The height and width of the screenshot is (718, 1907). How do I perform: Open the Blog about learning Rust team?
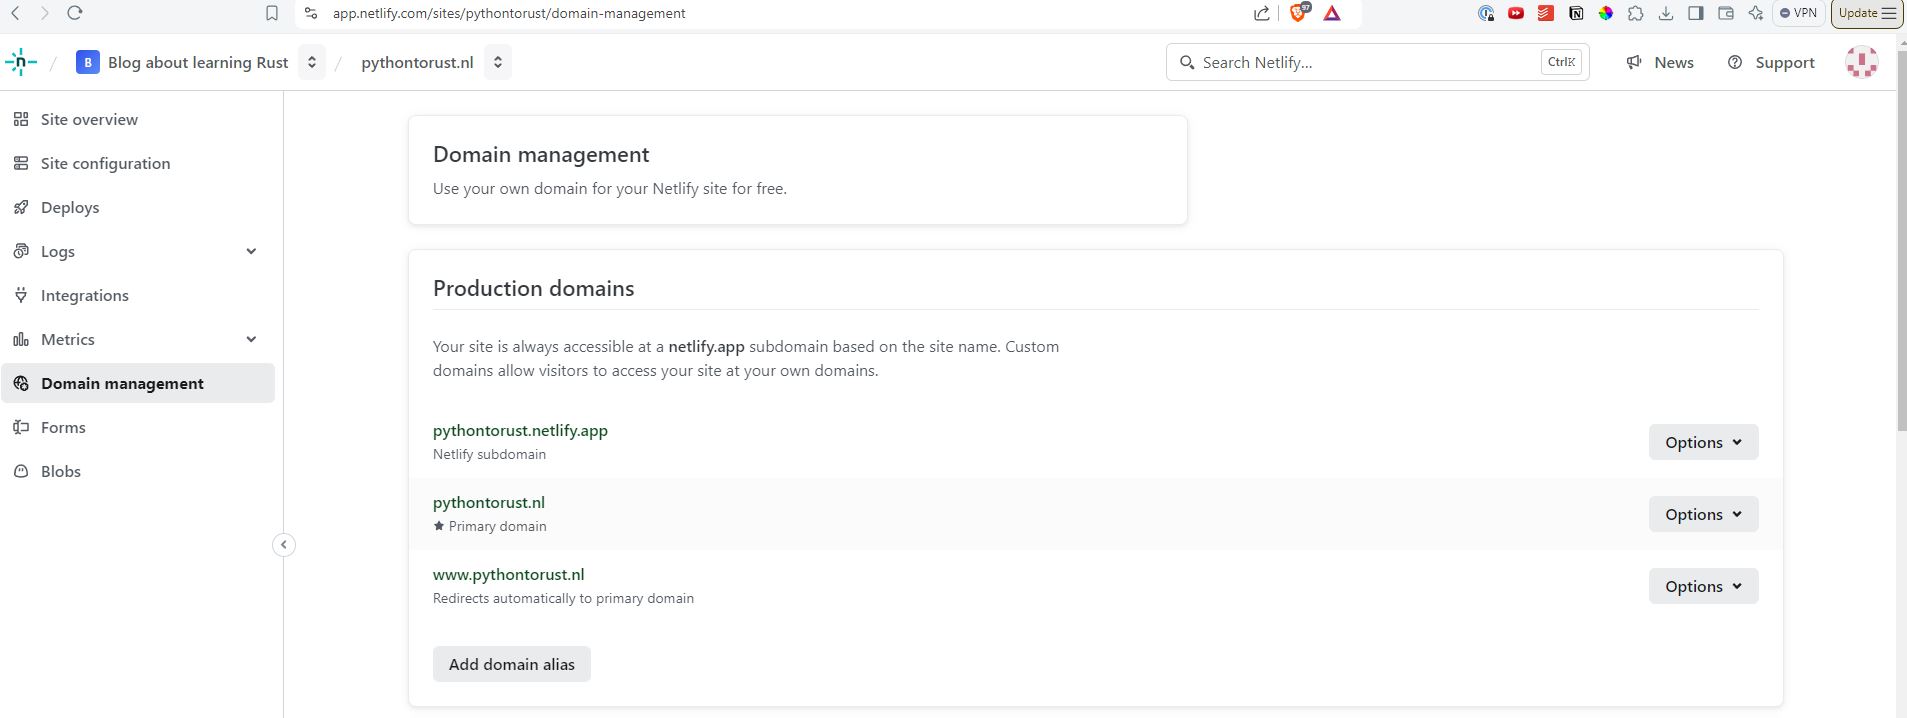182,62
